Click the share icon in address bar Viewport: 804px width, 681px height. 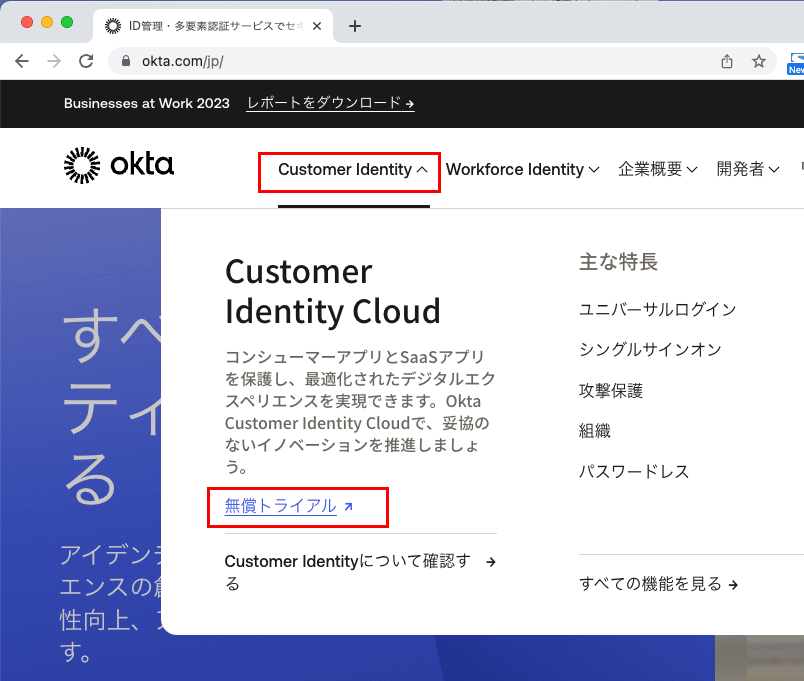[727, 61]
